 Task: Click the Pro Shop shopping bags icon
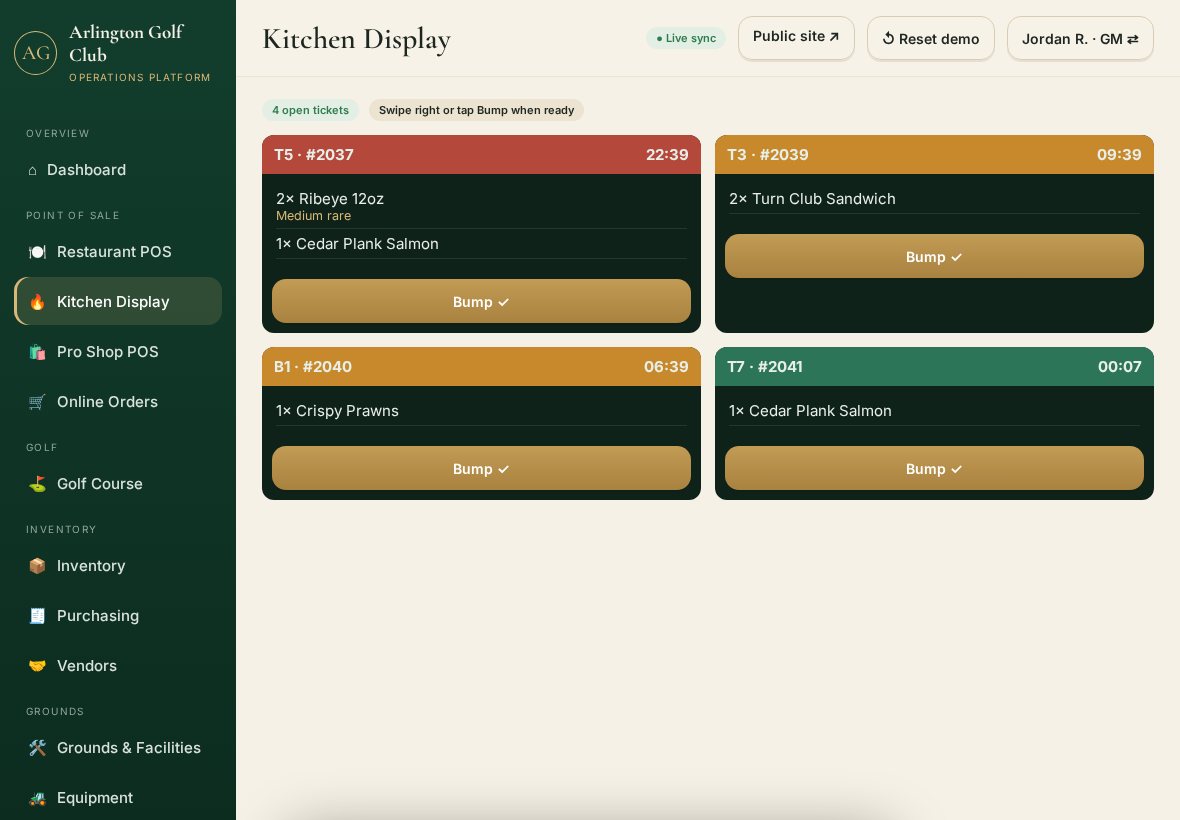tap(37, 352)
